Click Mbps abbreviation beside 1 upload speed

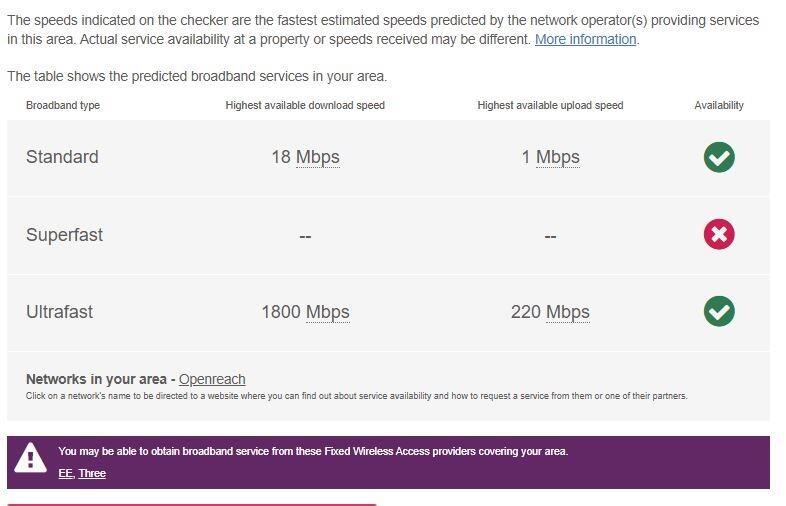(x=557, y=157)
